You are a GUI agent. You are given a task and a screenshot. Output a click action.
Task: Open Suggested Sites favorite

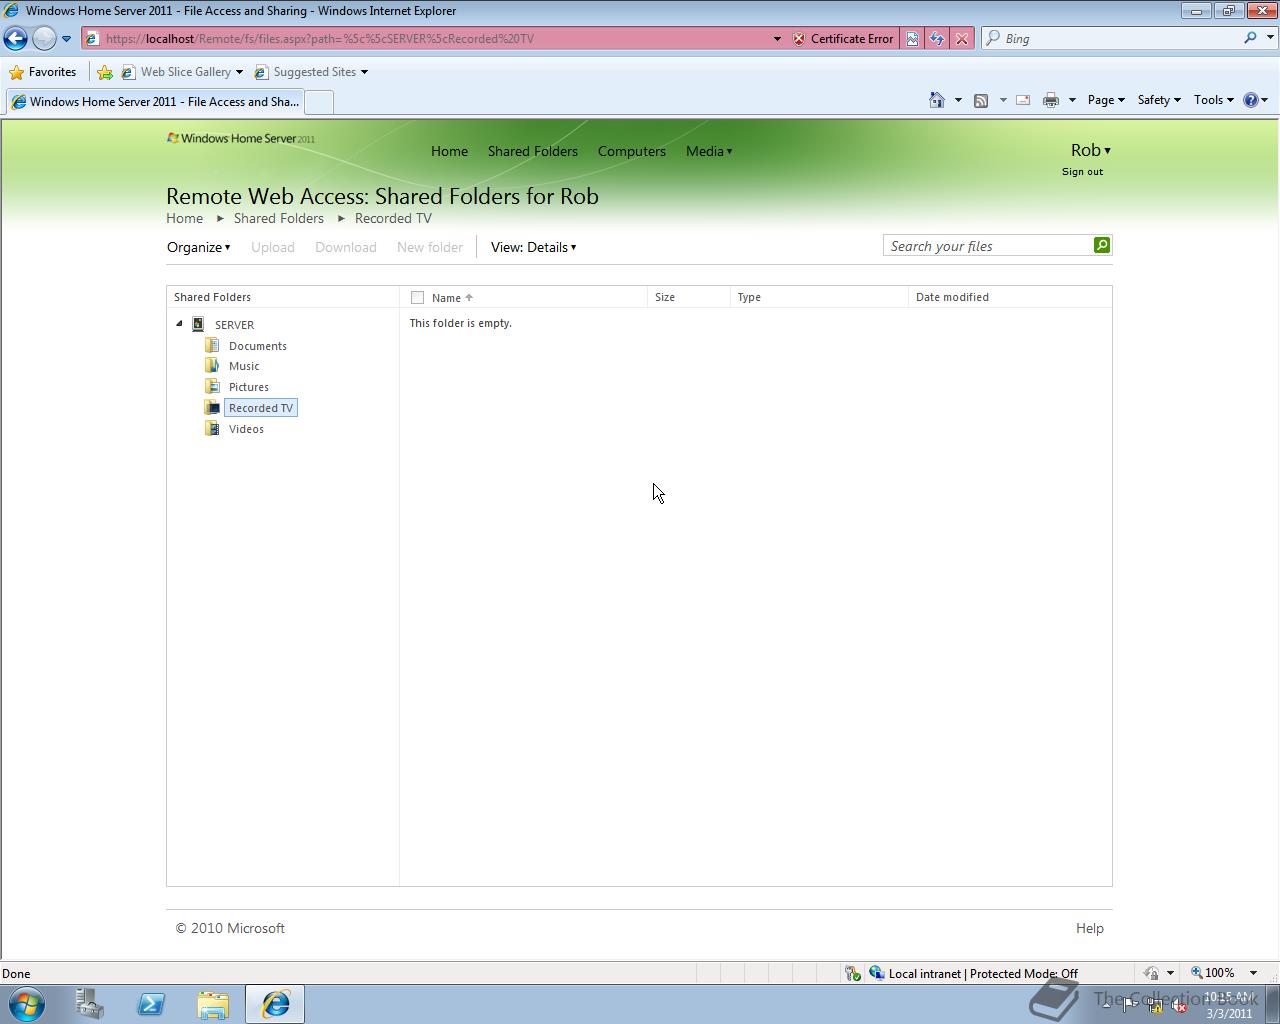(311, 72)
